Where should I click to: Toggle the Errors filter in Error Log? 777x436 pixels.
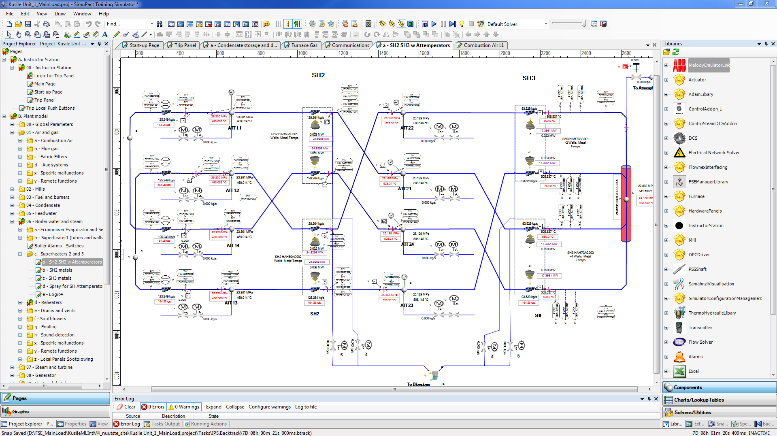[154, 408]
